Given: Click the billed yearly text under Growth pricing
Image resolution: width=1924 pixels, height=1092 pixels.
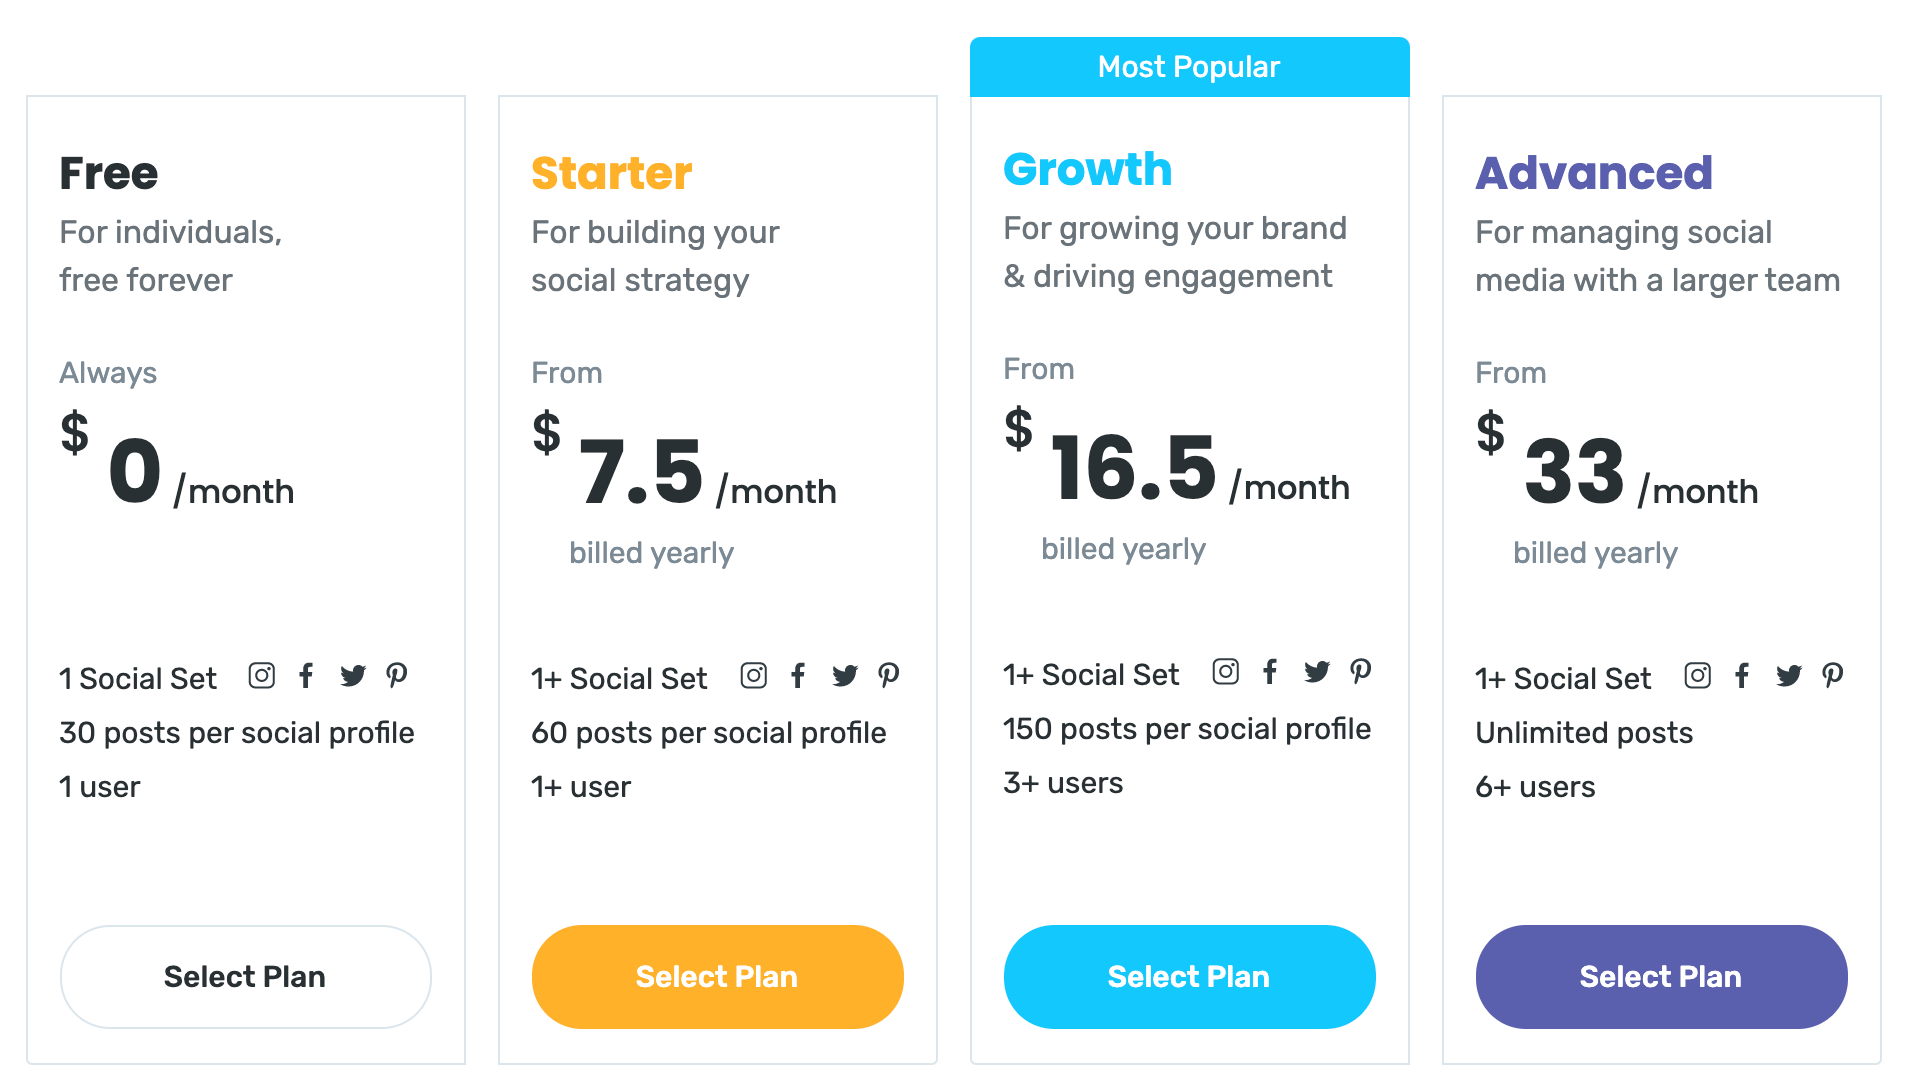Looking at the screenshot, I should pos(1123,548).
